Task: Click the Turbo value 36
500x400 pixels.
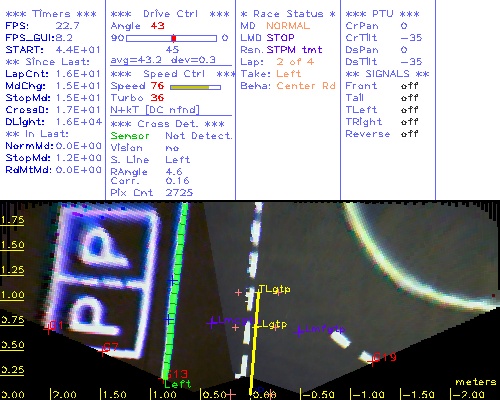Action: tap(157, 98)
